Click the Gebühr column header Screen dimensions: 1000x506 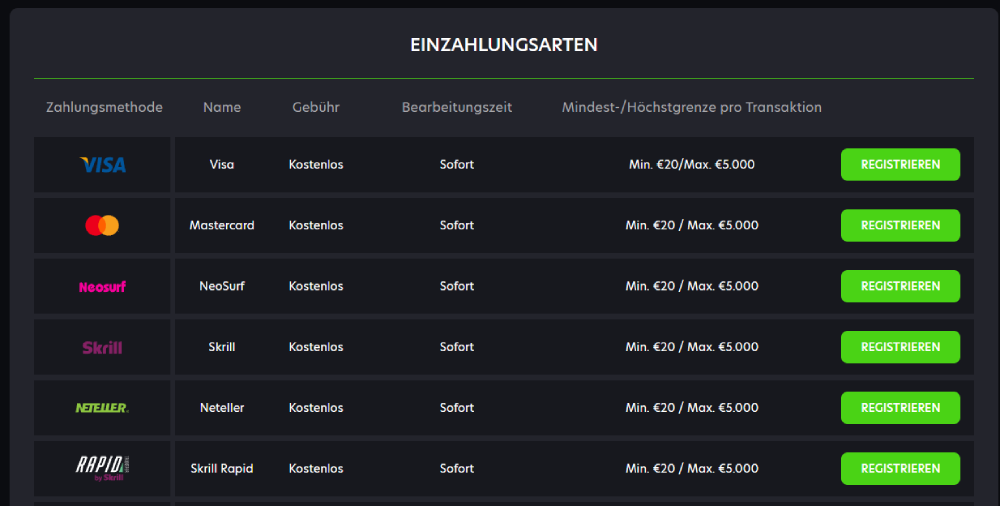(316, 107)
